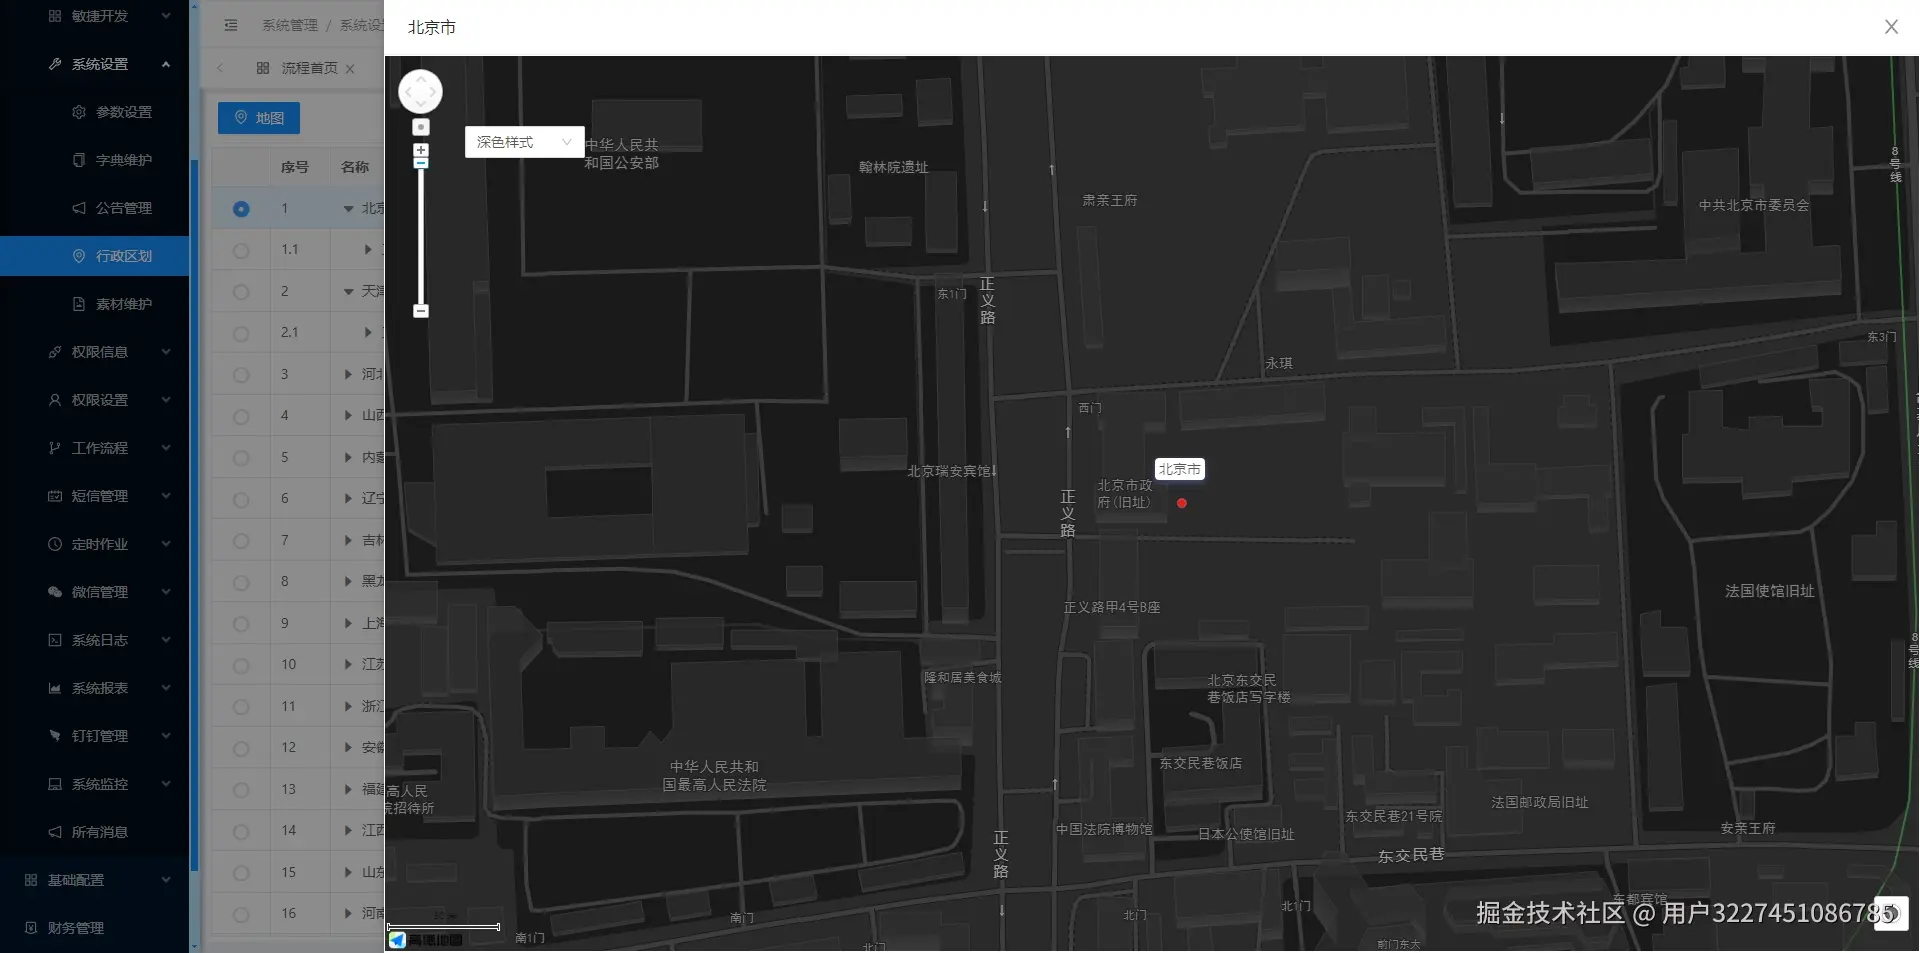Click the 微信管理 wechat icon

pos(55,592)
